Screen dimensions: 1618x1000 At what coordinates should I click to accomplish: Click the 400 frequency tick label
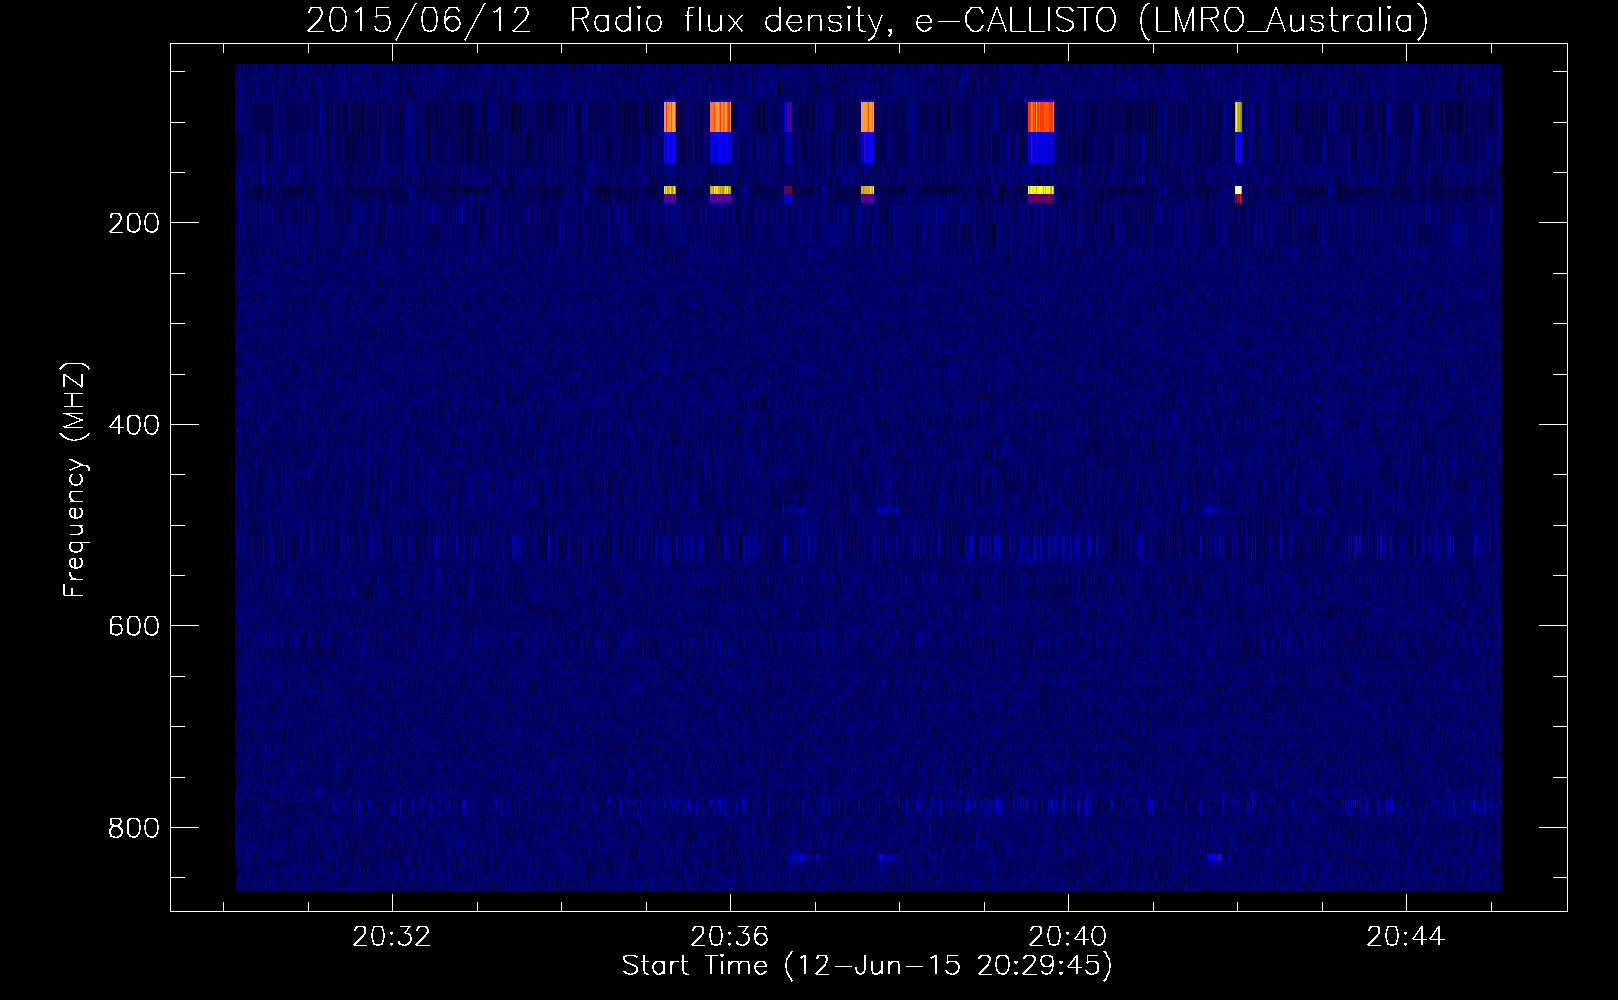pos(133,425)
